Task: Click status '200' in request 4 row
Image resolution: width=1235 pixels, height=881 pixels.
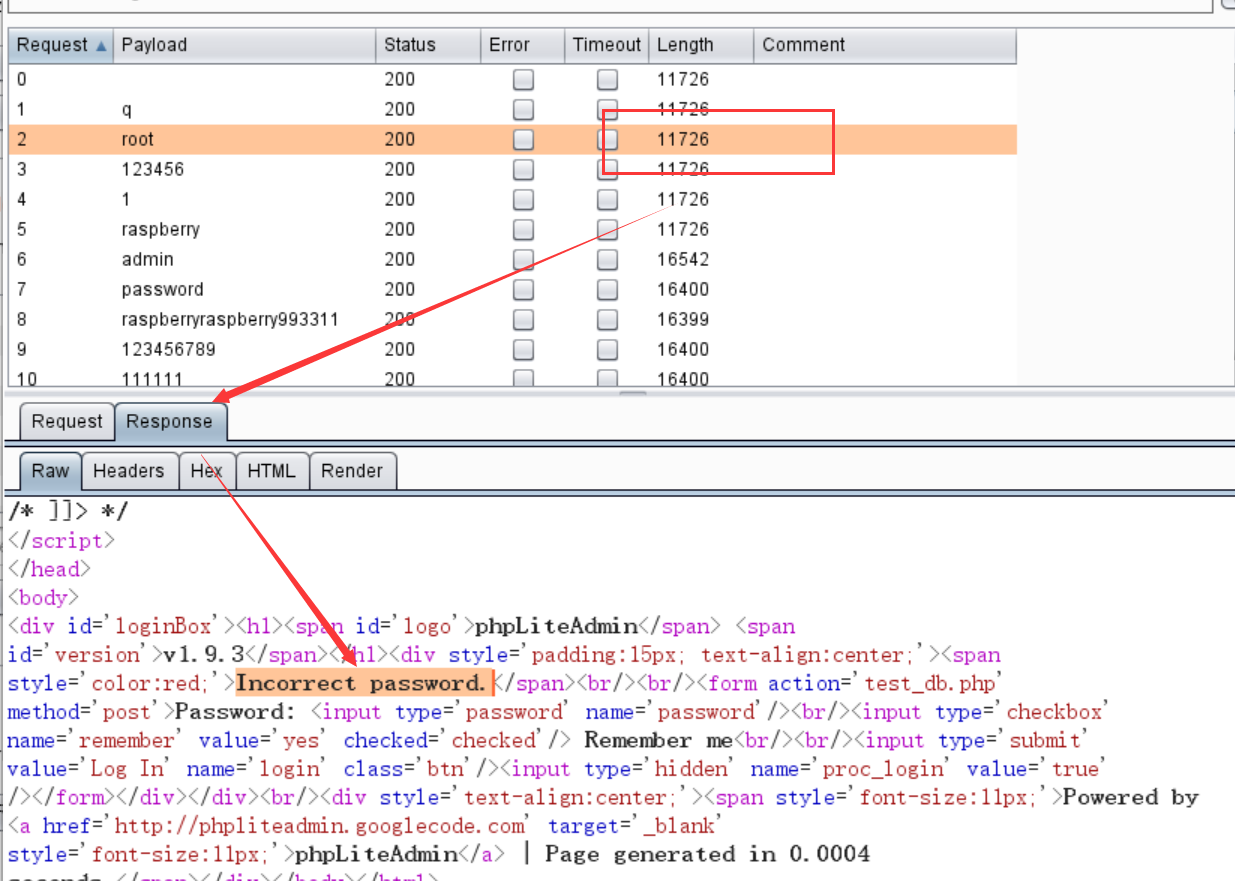Action: coord(400,200)
